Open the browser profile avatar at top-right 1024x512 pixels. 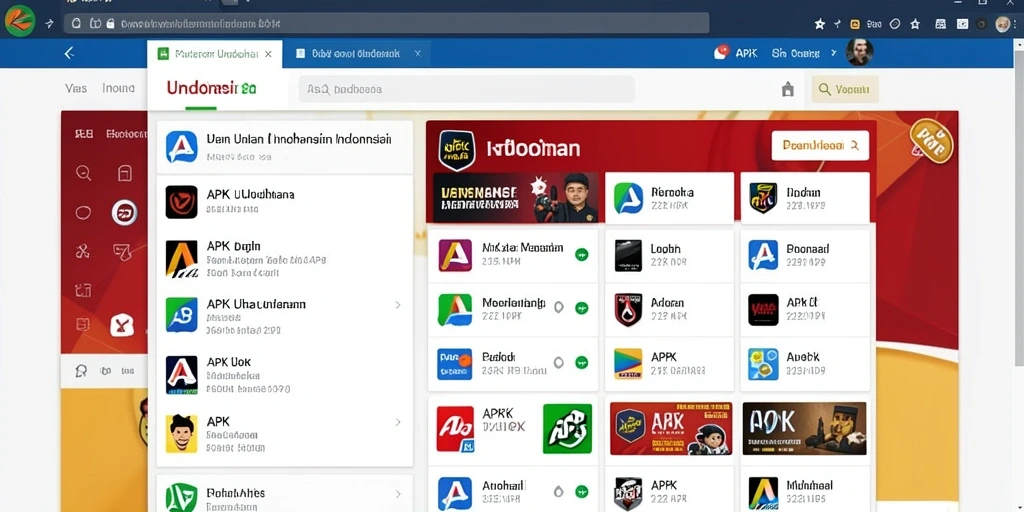point(1002,24)
